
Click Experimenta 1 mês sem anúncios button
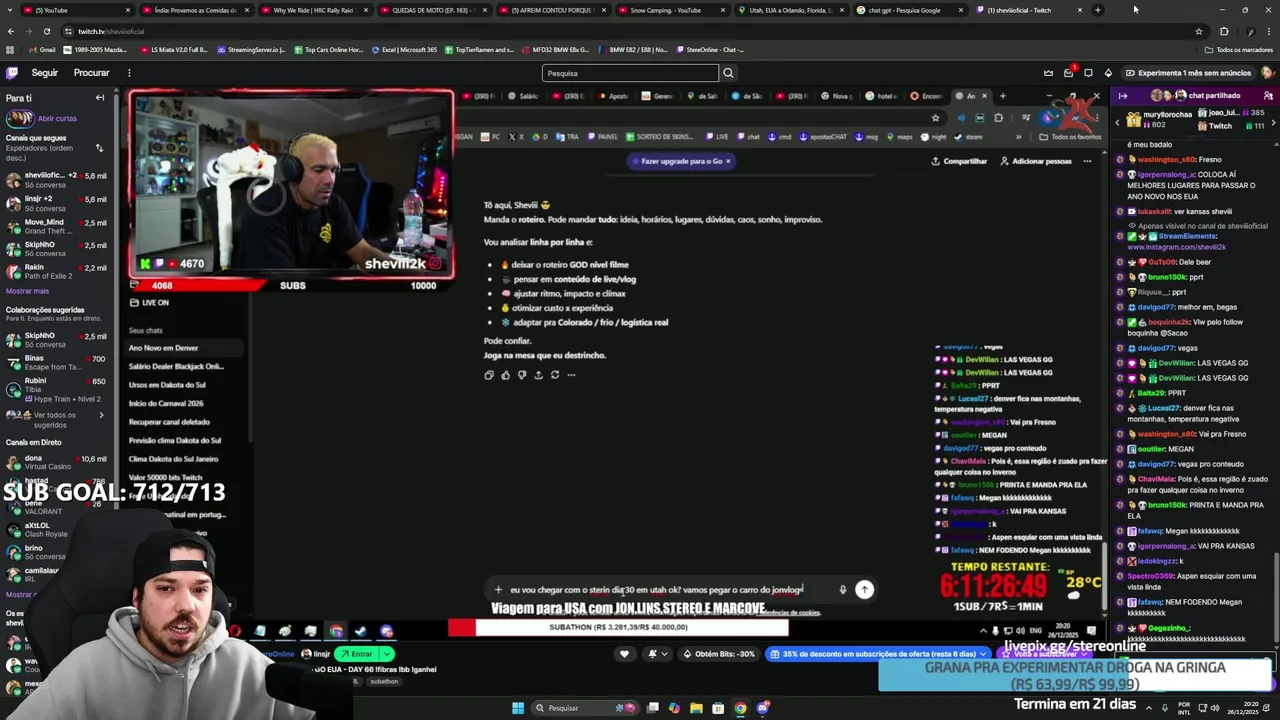tap(1188, 73)
